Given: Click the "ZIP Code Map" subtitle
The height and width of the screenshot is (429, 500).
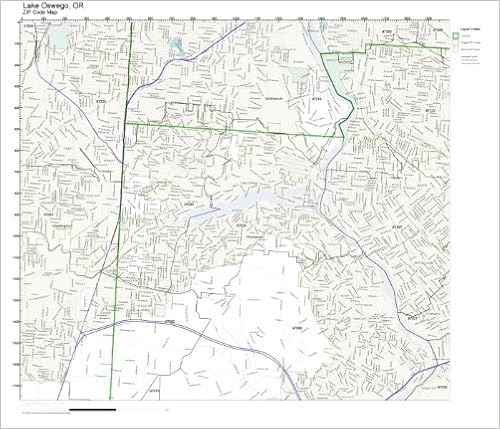Looking at the screenshot, I should (x=40, y=12).
